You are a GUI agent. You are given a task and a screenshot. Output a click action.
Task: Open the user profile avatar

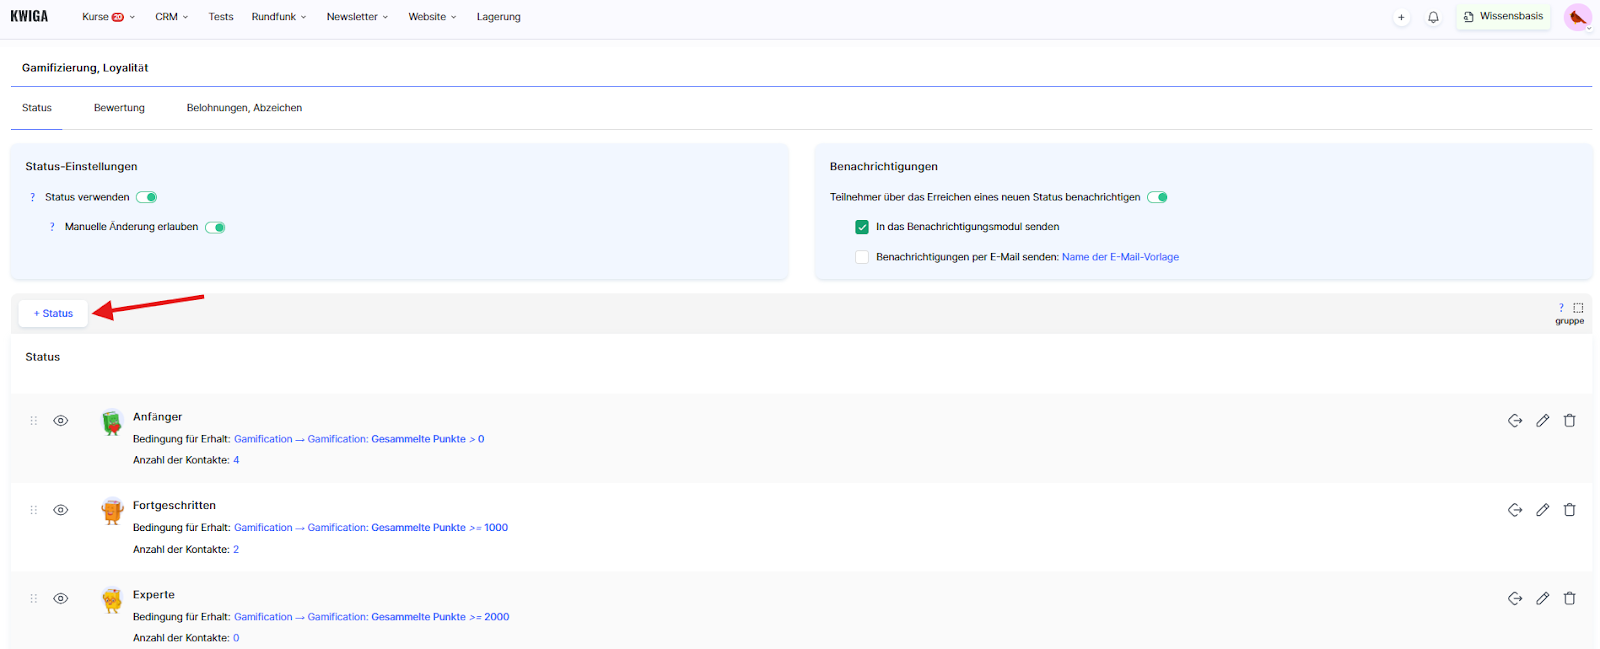[x=1578, y=17]
